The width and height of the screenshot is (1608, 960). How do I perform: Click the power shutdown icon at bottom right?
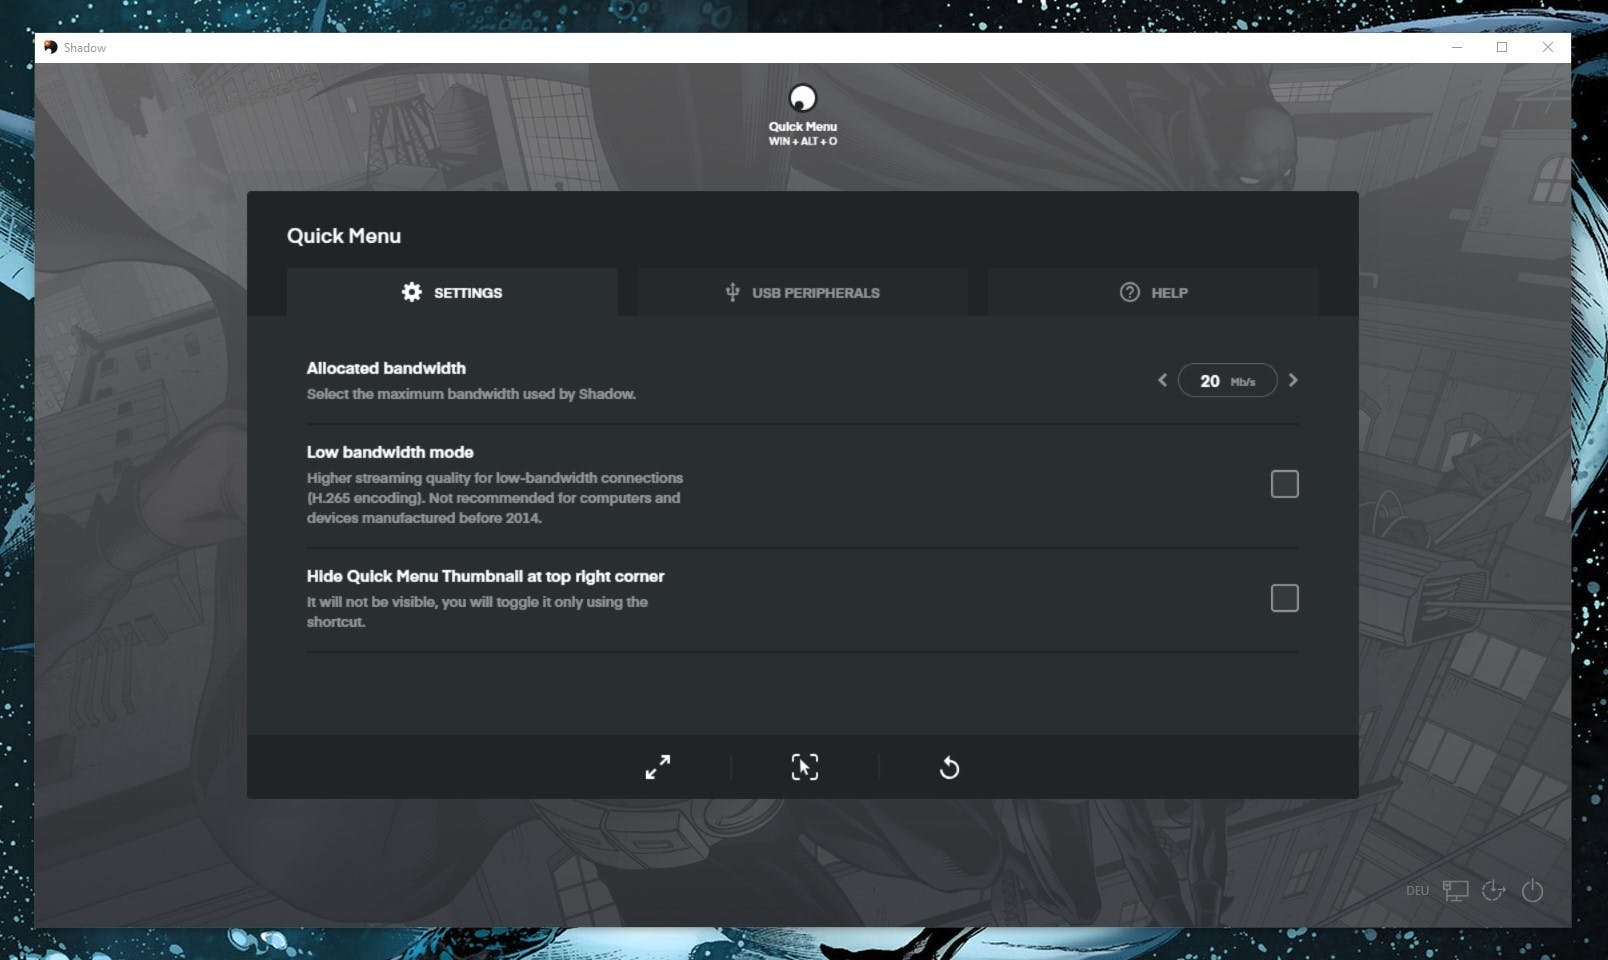(x=1532, y=890)
